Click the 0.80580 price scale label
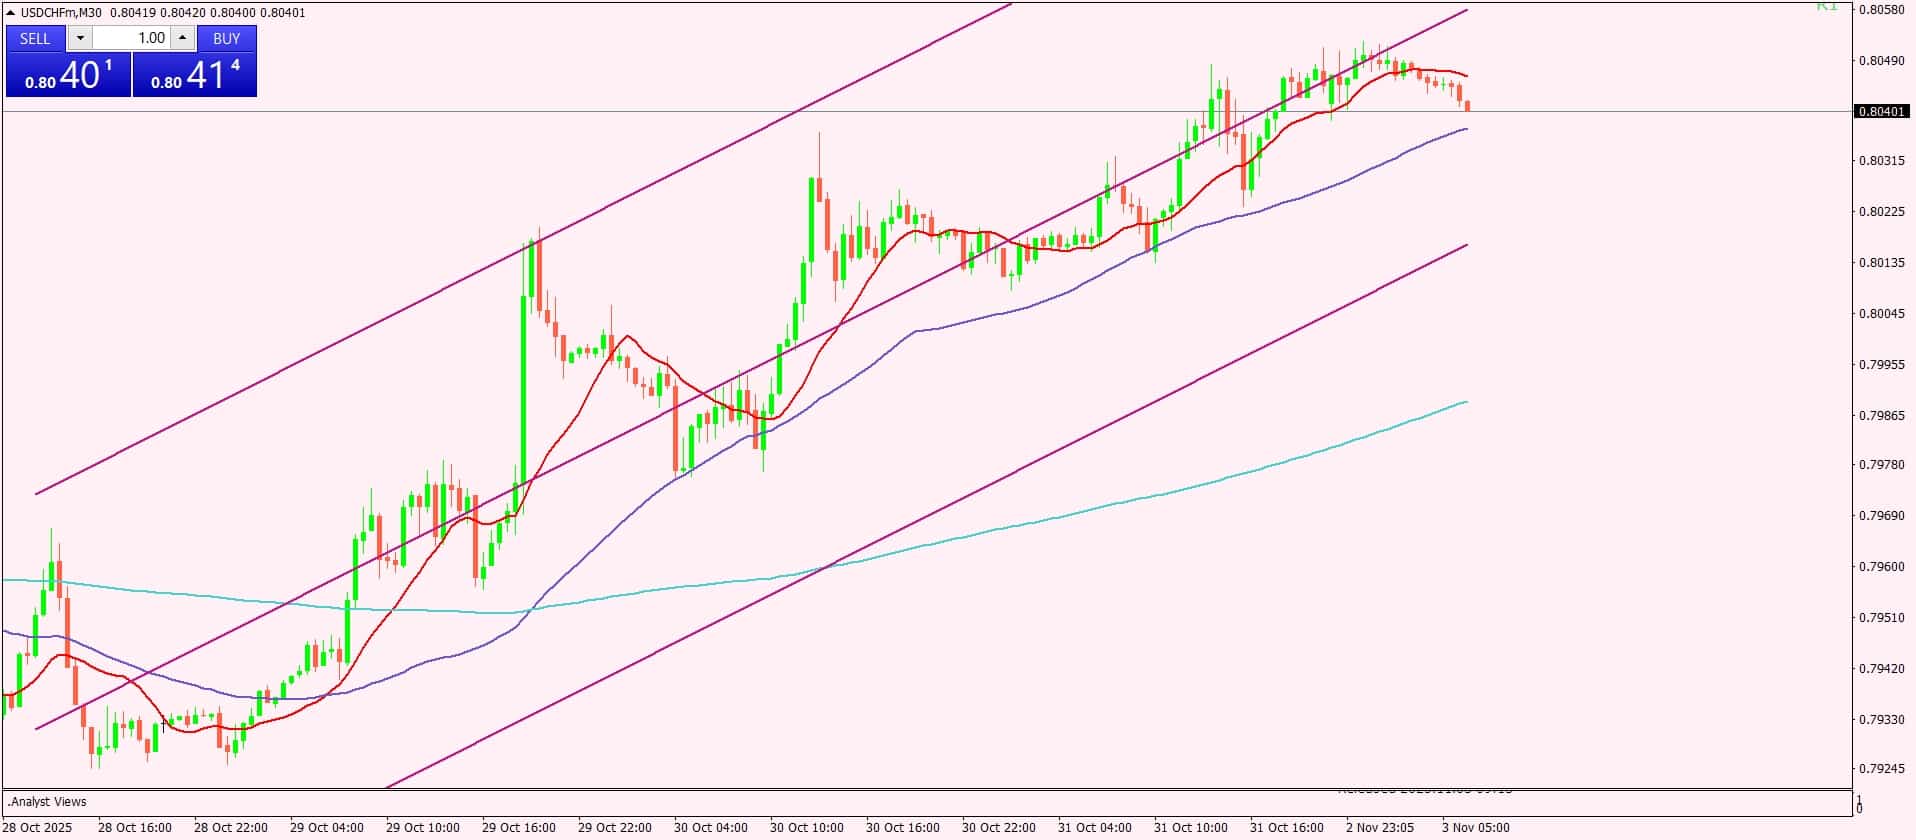Image resolution: width=1916 pixels, height=840 pixels. click(1881, 10)
